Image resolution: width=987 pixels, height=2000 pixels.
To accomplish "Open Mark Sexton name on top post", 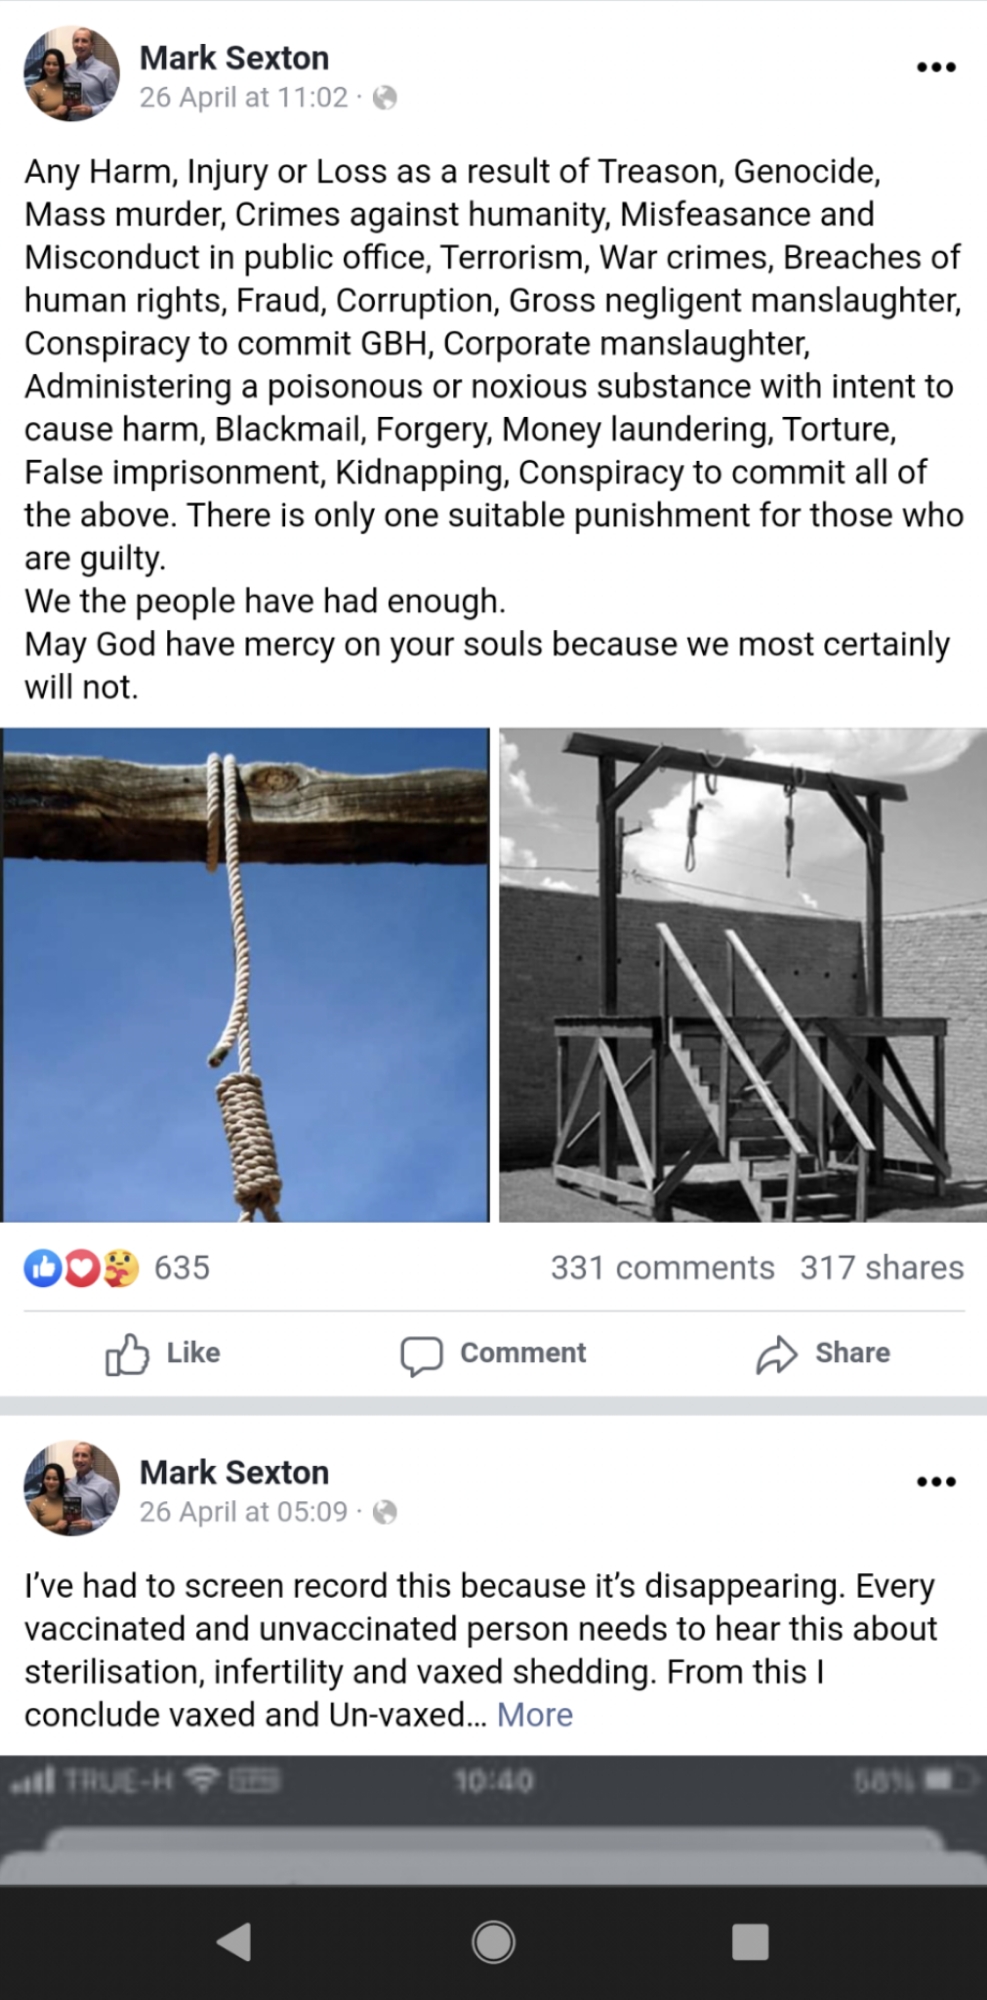I will [234, 58].
